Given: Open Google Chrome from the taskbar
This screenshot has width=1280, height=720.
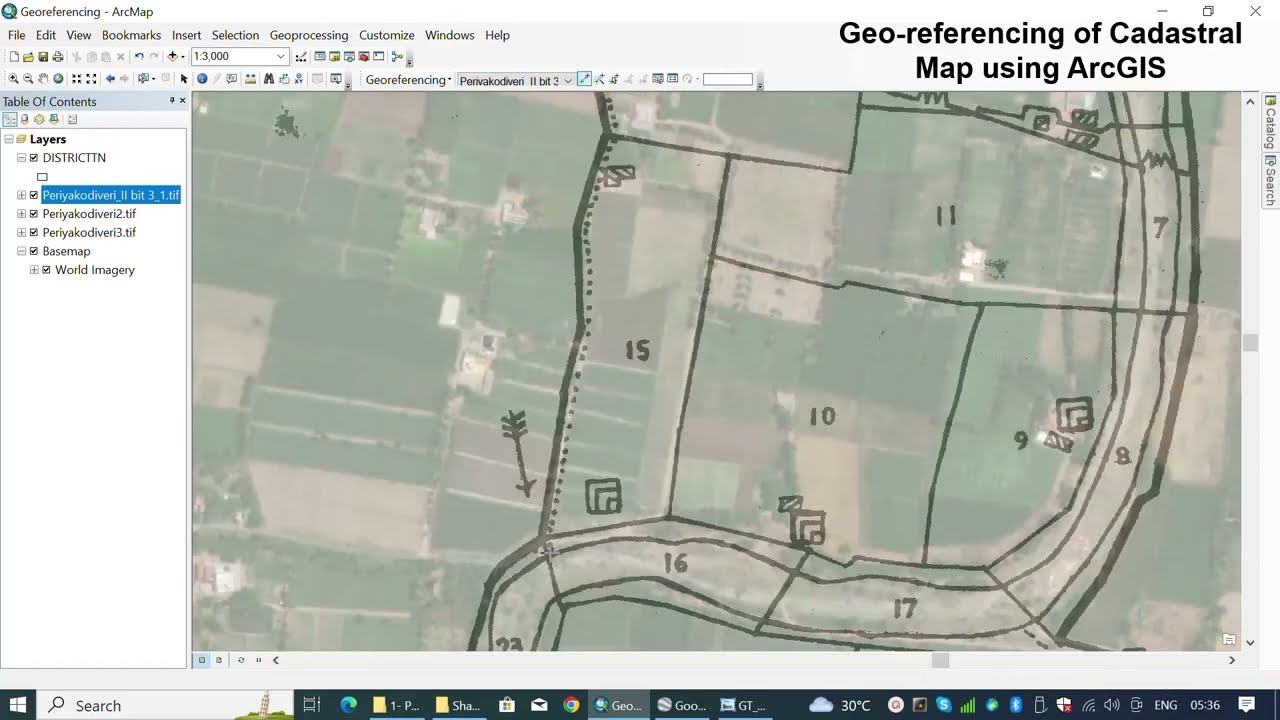Looking at the screenshot, I should pos(571,705).
